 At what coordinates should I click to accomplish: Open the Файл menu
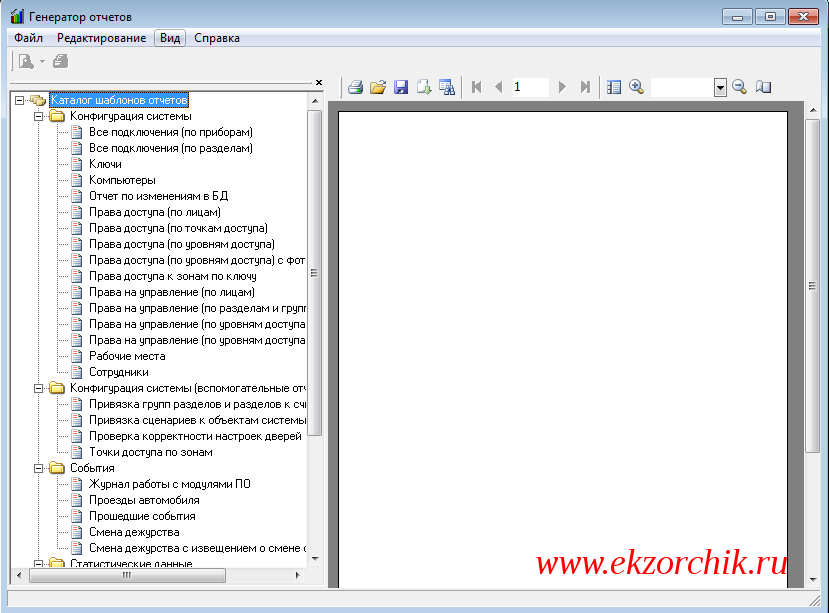pos(29,38)
